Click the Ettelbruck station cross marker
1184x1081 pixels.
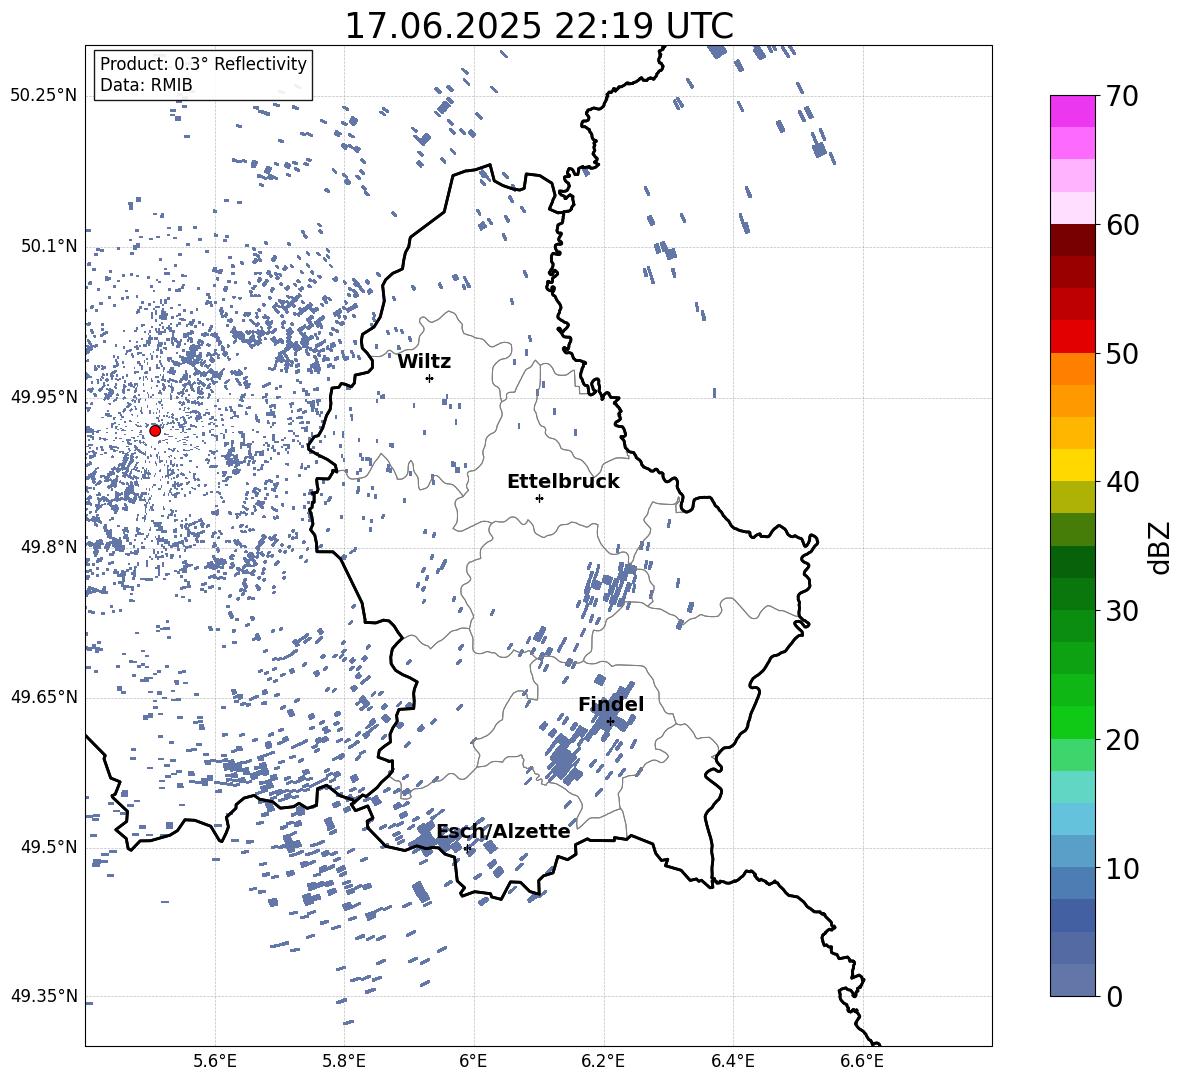coord(539,498)
